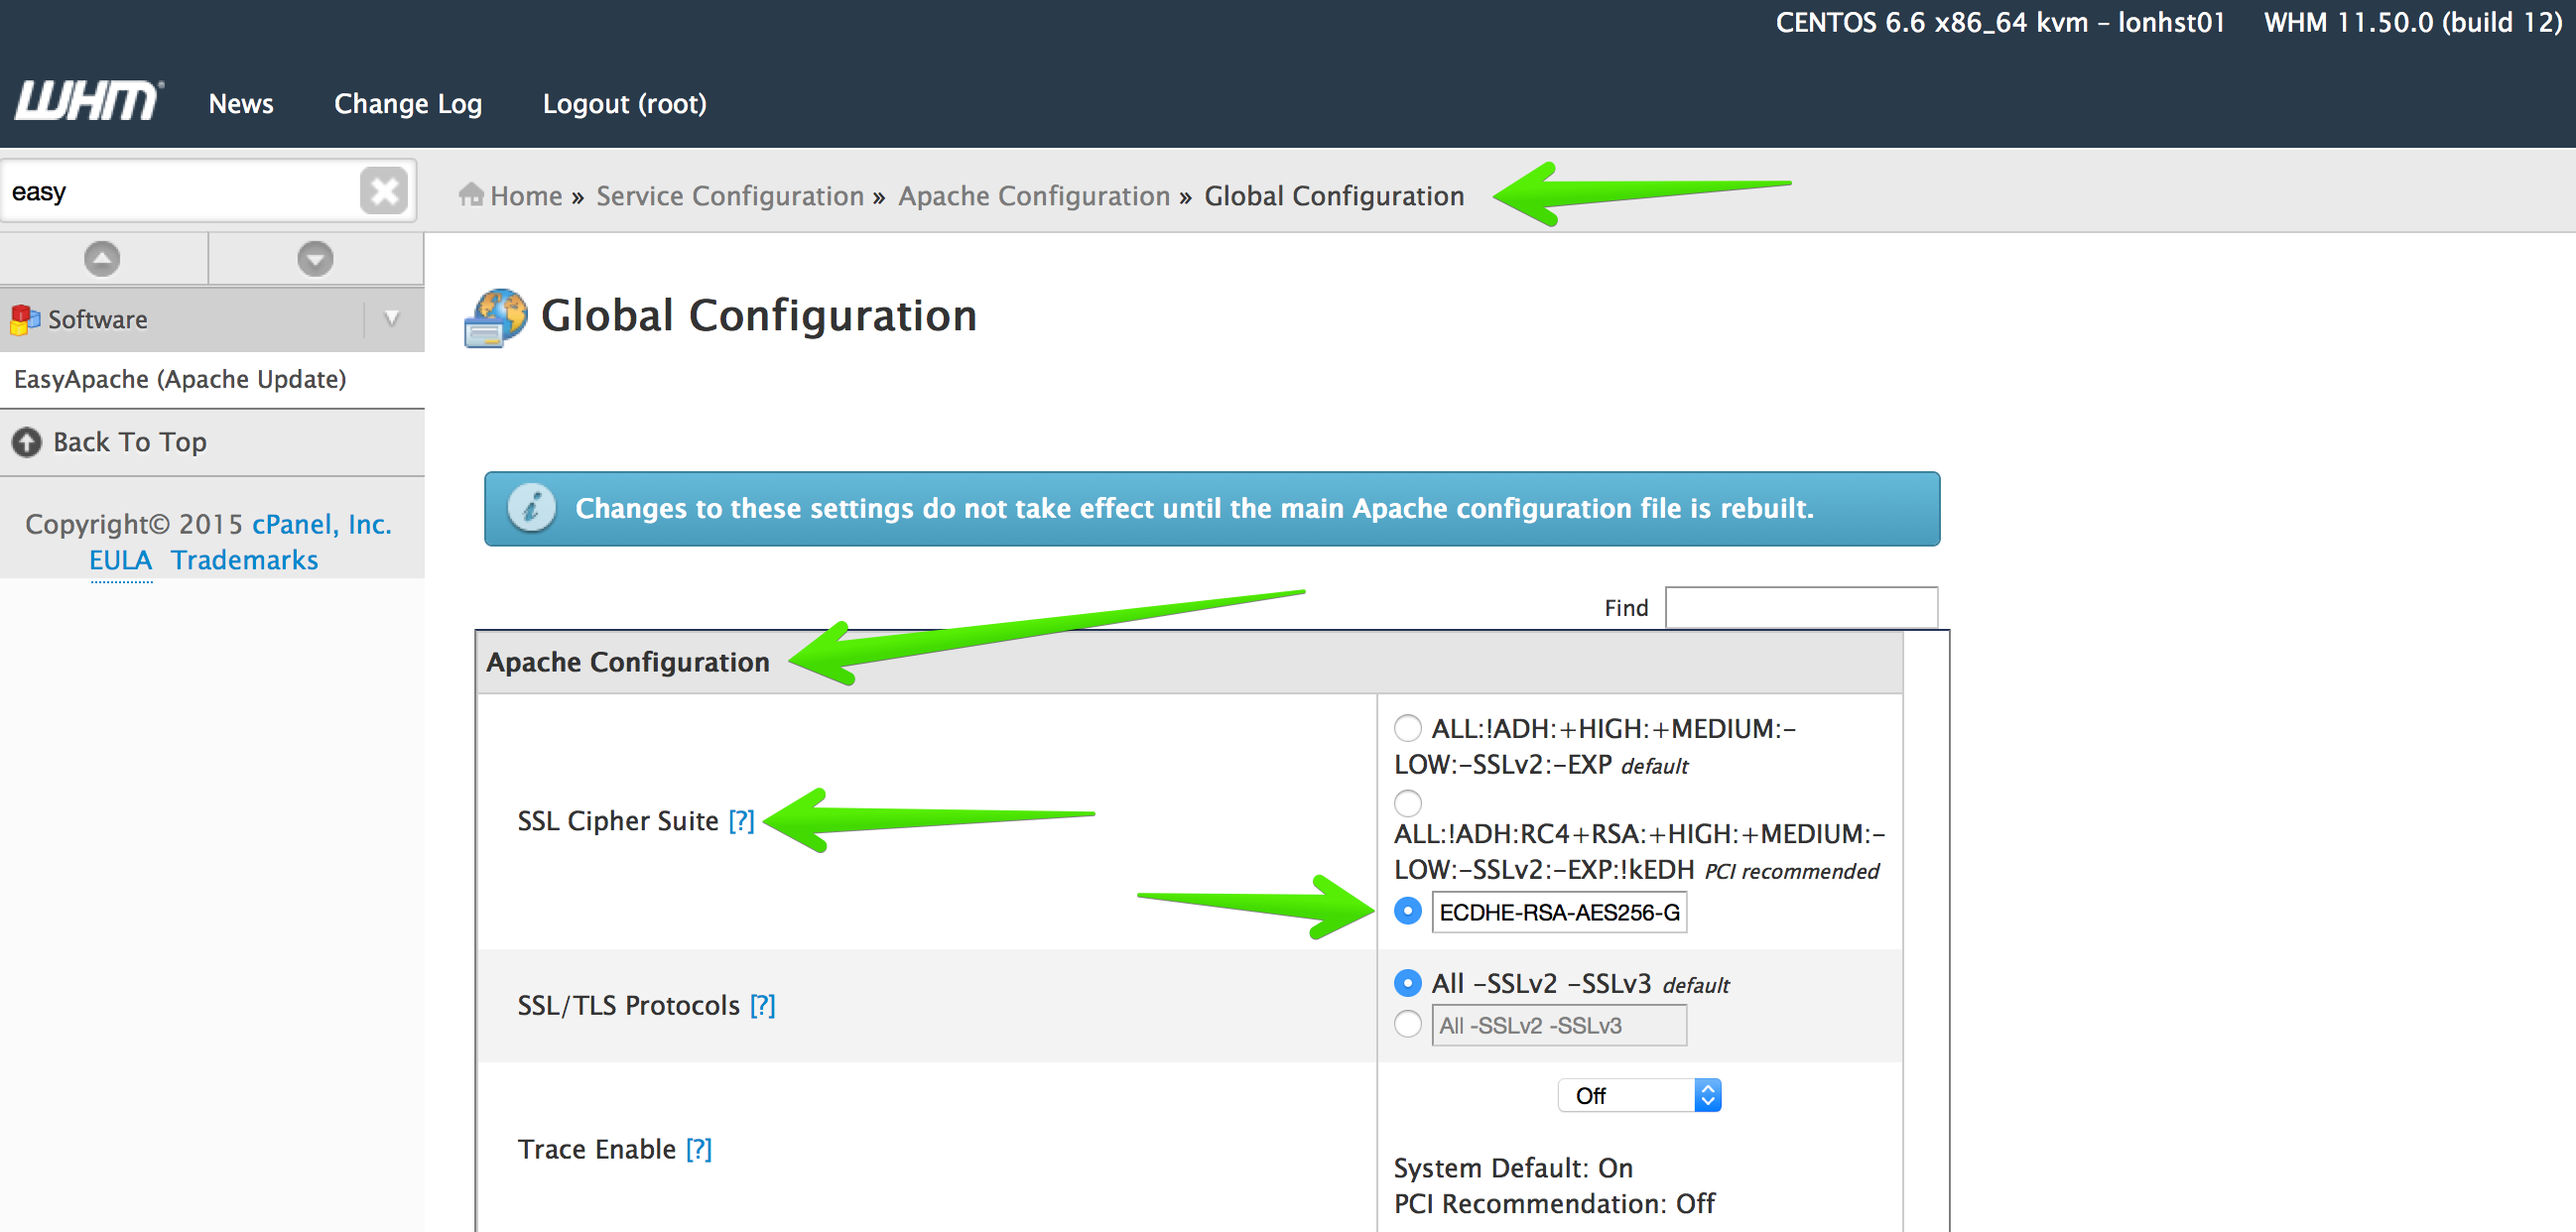The width and height of the screenshot is (2576, 1232).
Task: Click the Software category header
Action: point(212,319)
